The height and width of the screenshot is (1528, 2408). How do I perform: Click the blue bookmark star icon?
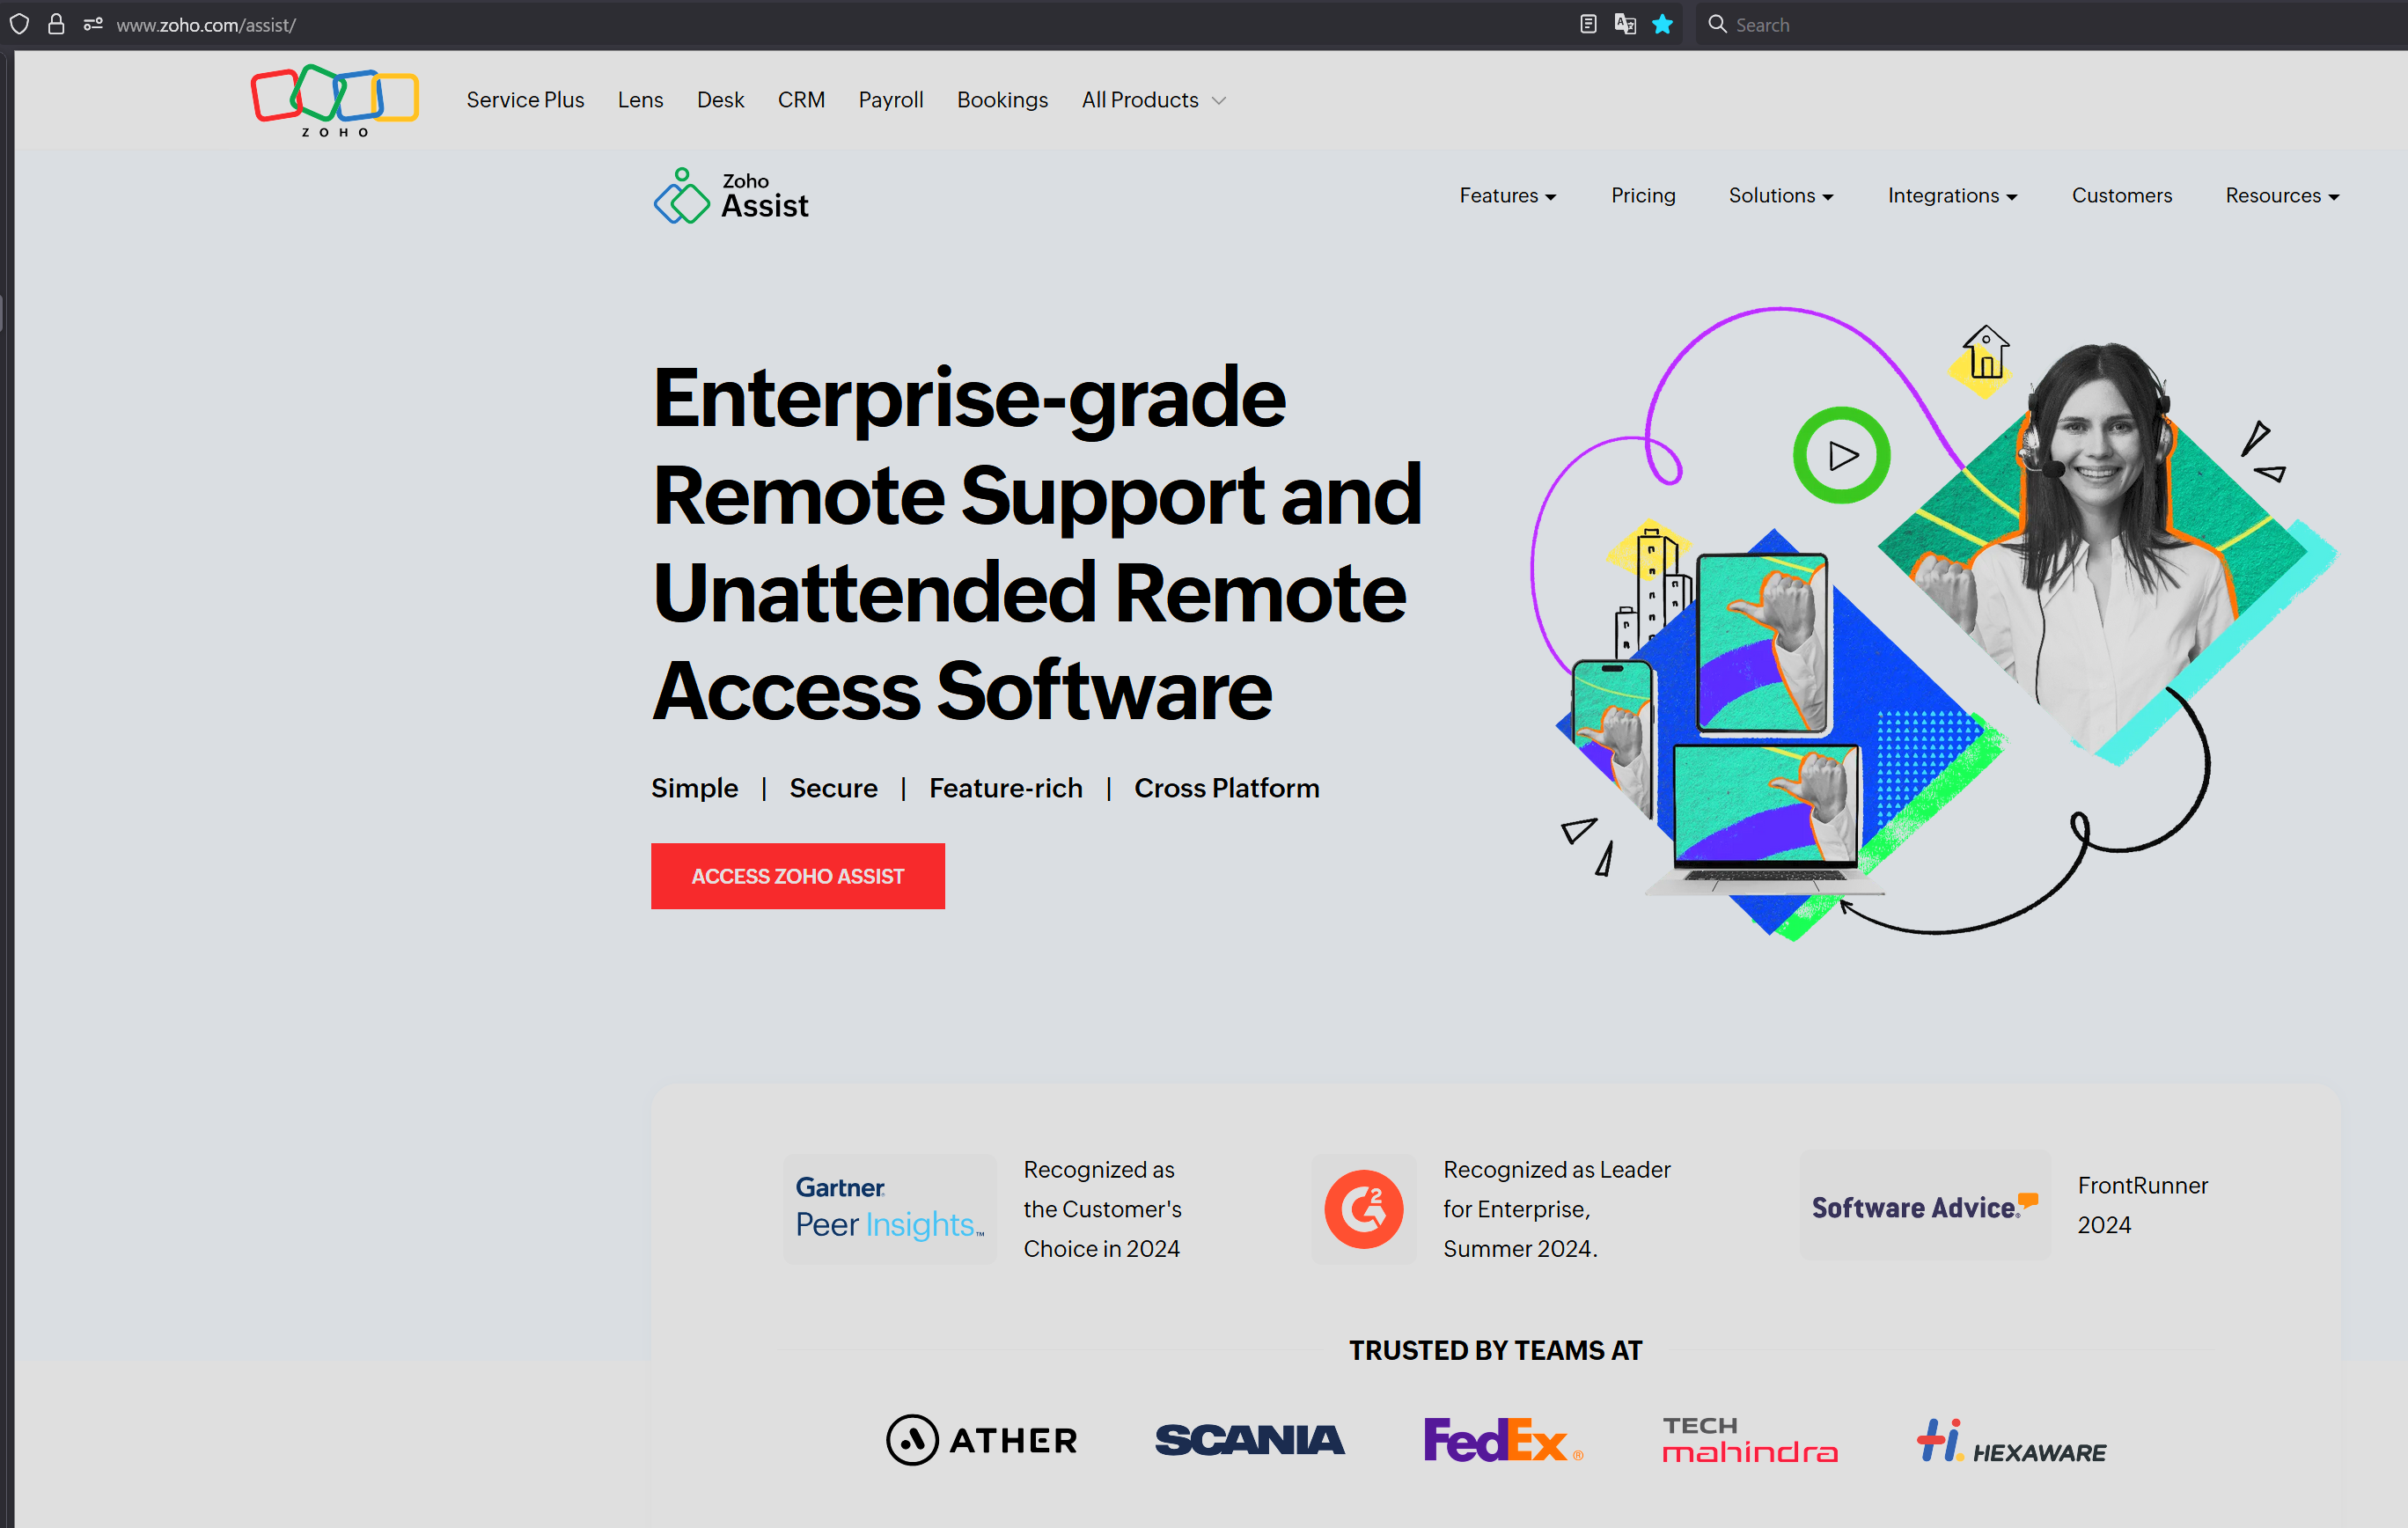tap(1662, 24)
